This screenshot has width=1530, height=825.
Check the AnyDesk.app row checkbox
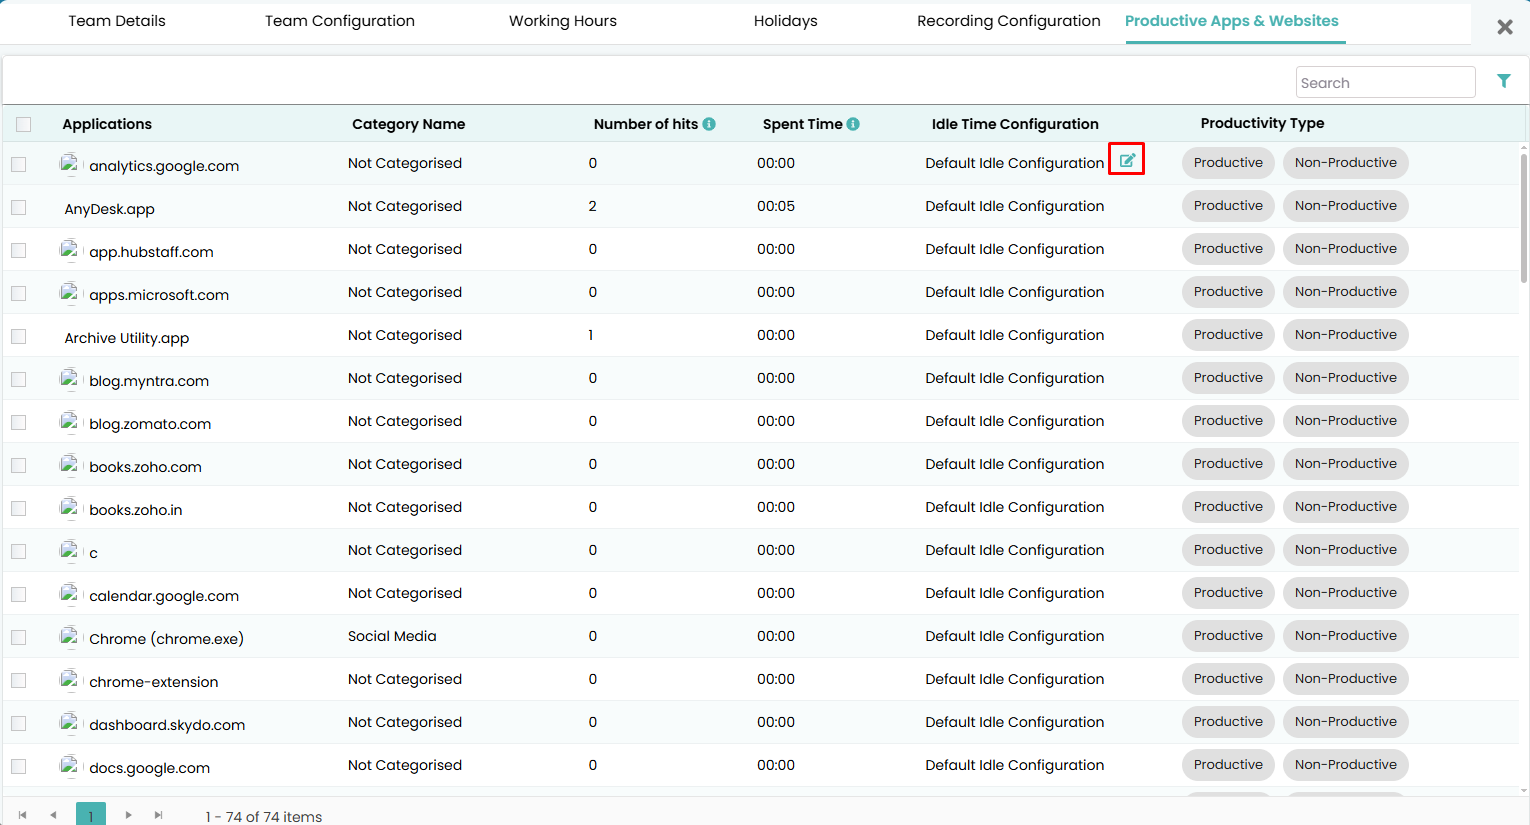[x=19, y=207]
